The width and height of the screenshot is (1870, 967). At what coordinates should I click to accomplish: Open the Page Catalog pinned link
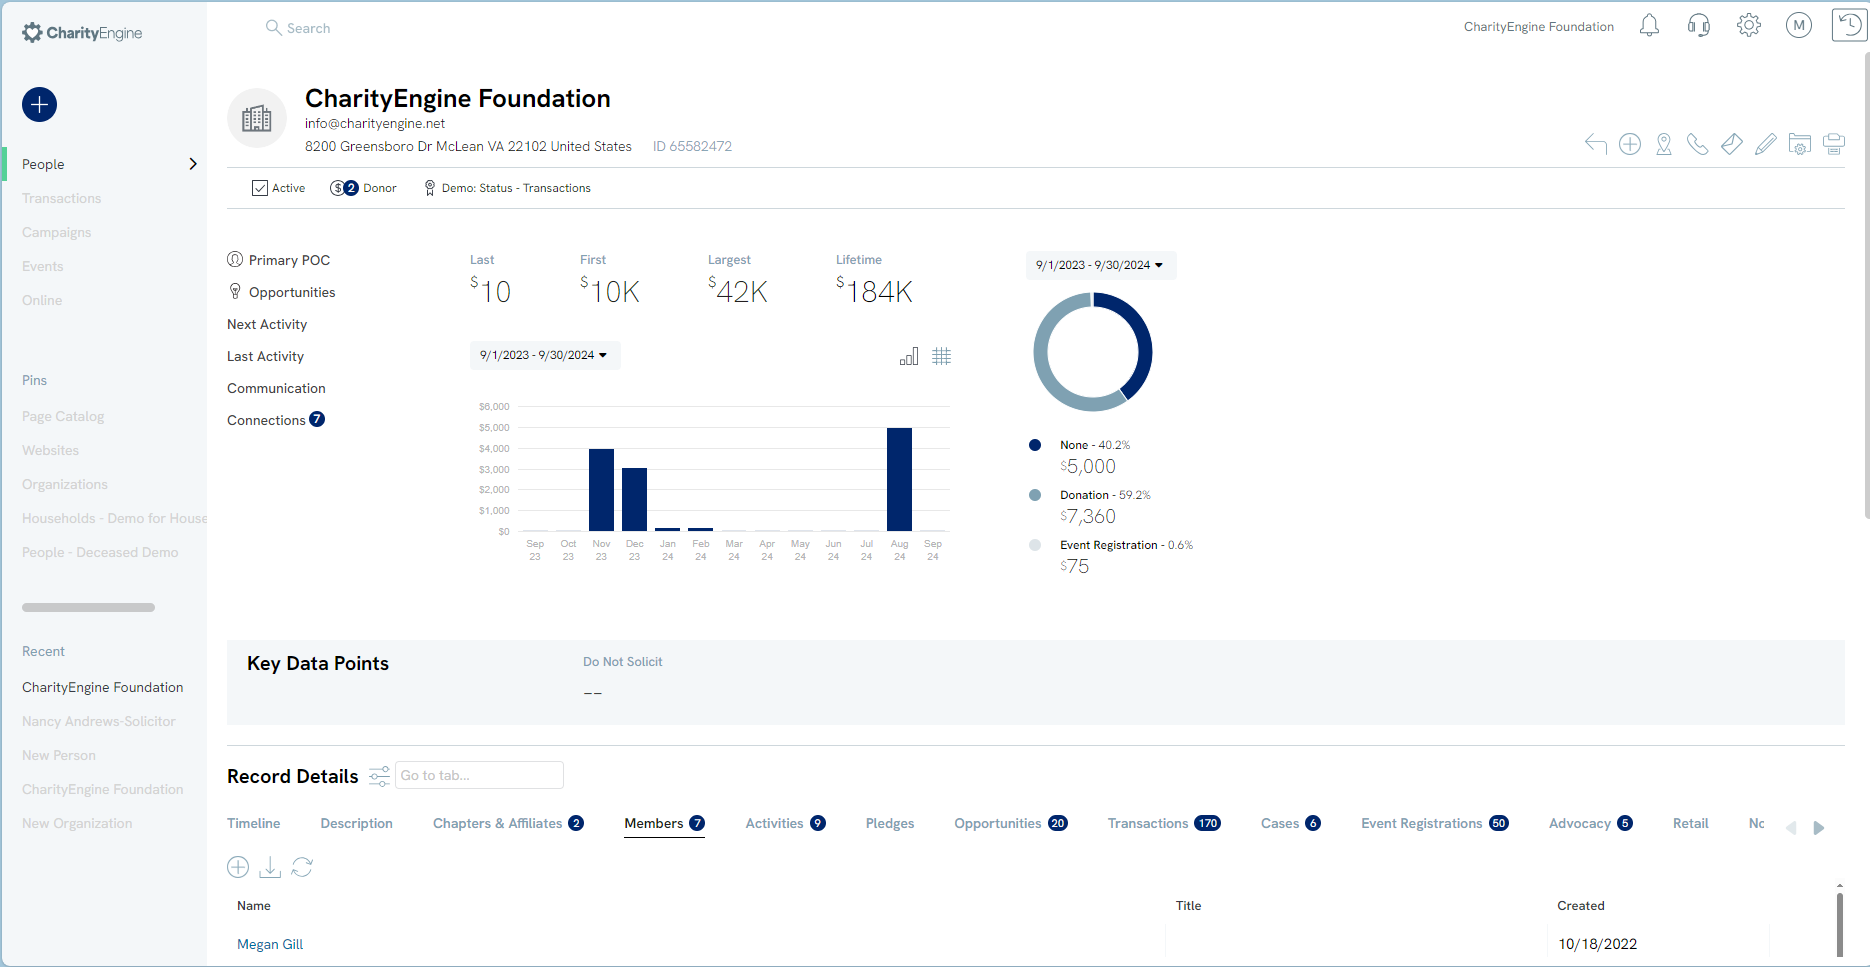(x=63, y=416)
